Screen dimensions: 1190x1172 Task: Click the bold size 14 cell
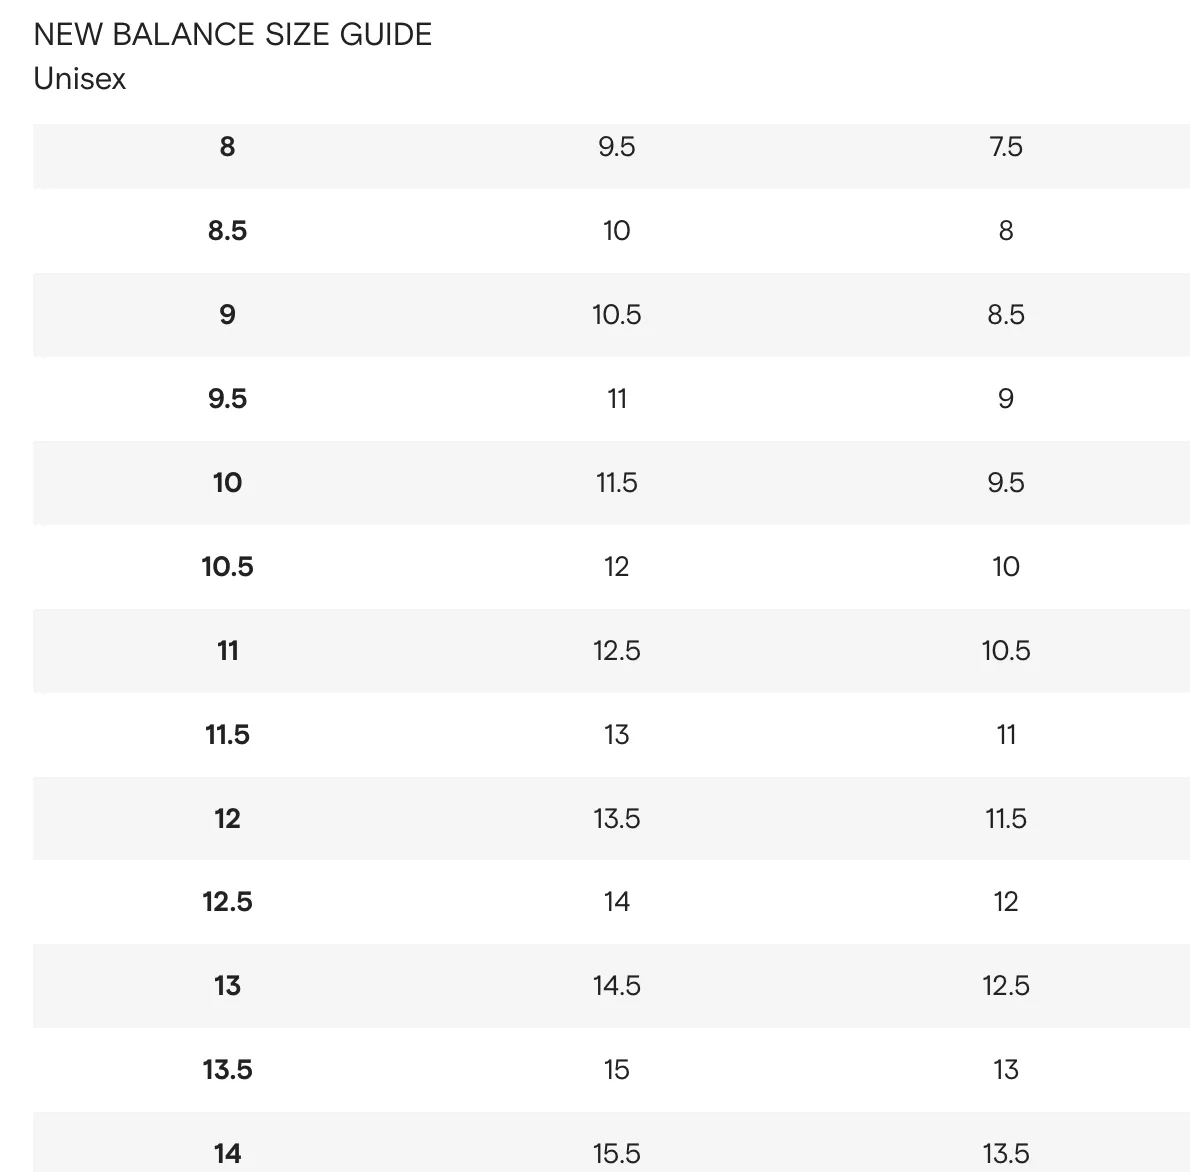(228, 1154)
